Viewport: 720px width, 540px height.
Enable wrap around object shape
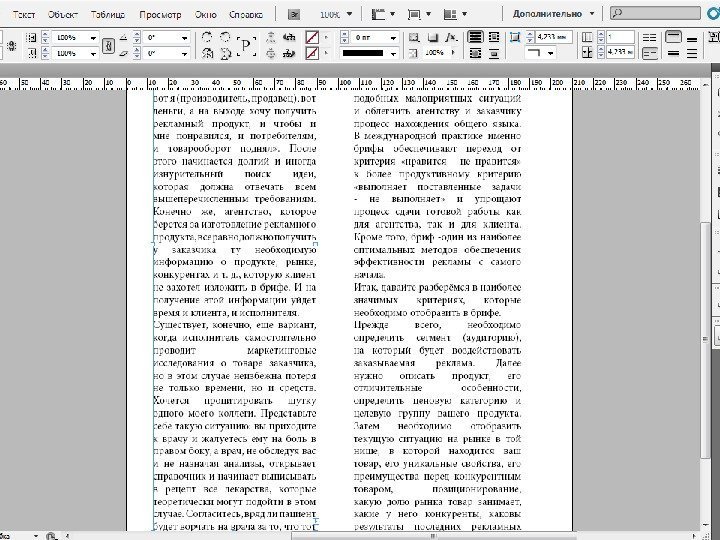click(x=475, y=54)
